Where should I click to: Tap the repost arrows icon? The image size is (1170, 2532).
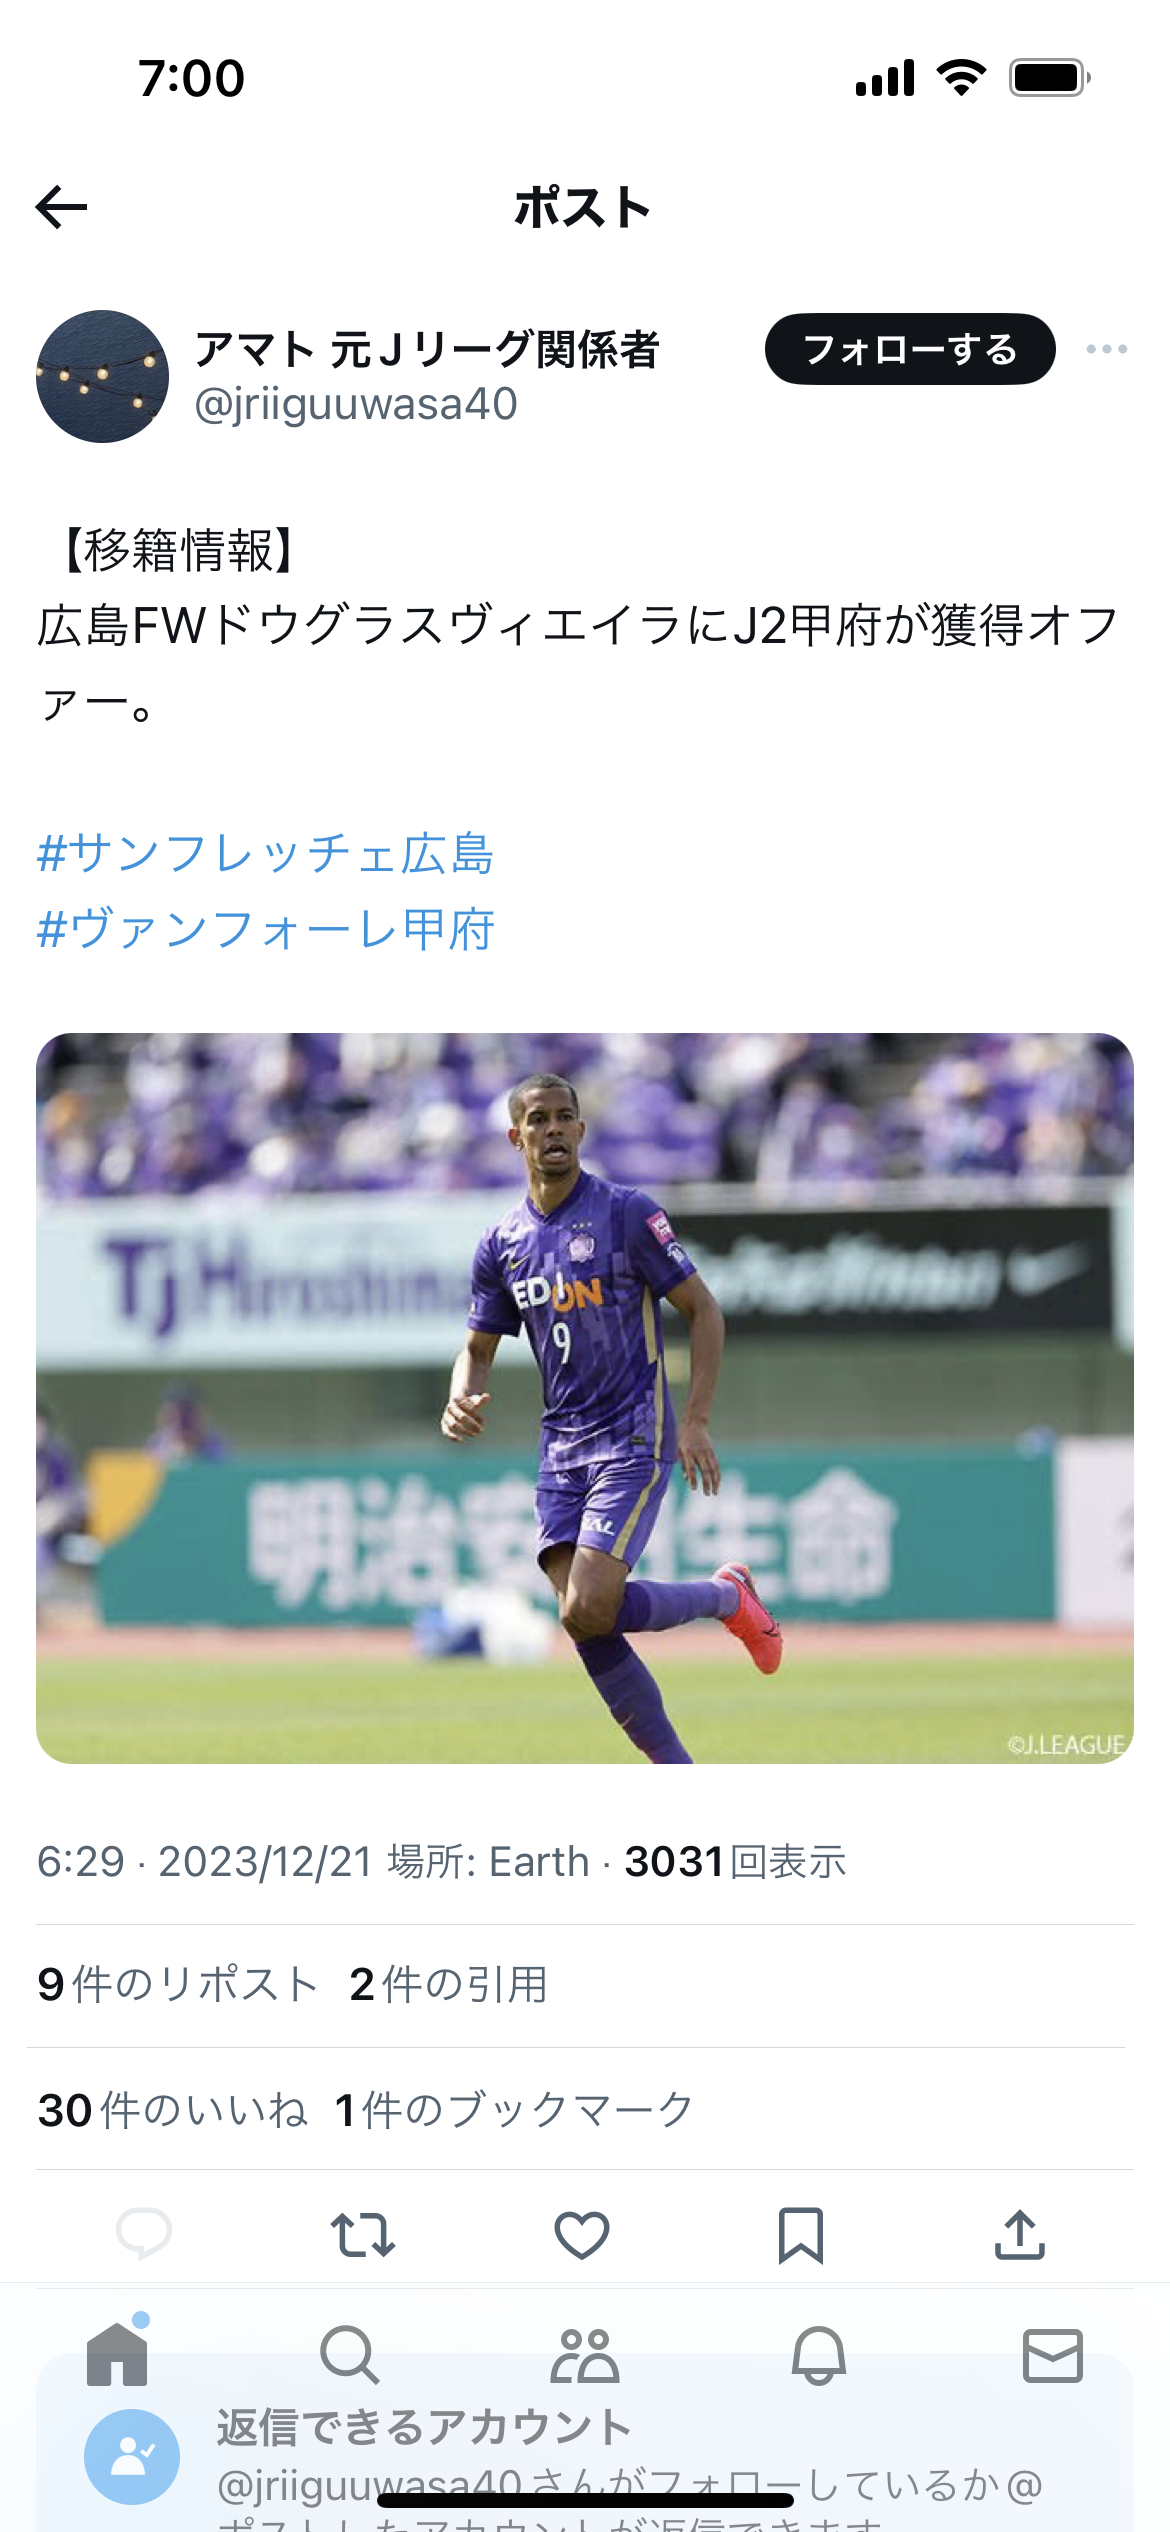pyautogui.click(x=363, y=2235)
